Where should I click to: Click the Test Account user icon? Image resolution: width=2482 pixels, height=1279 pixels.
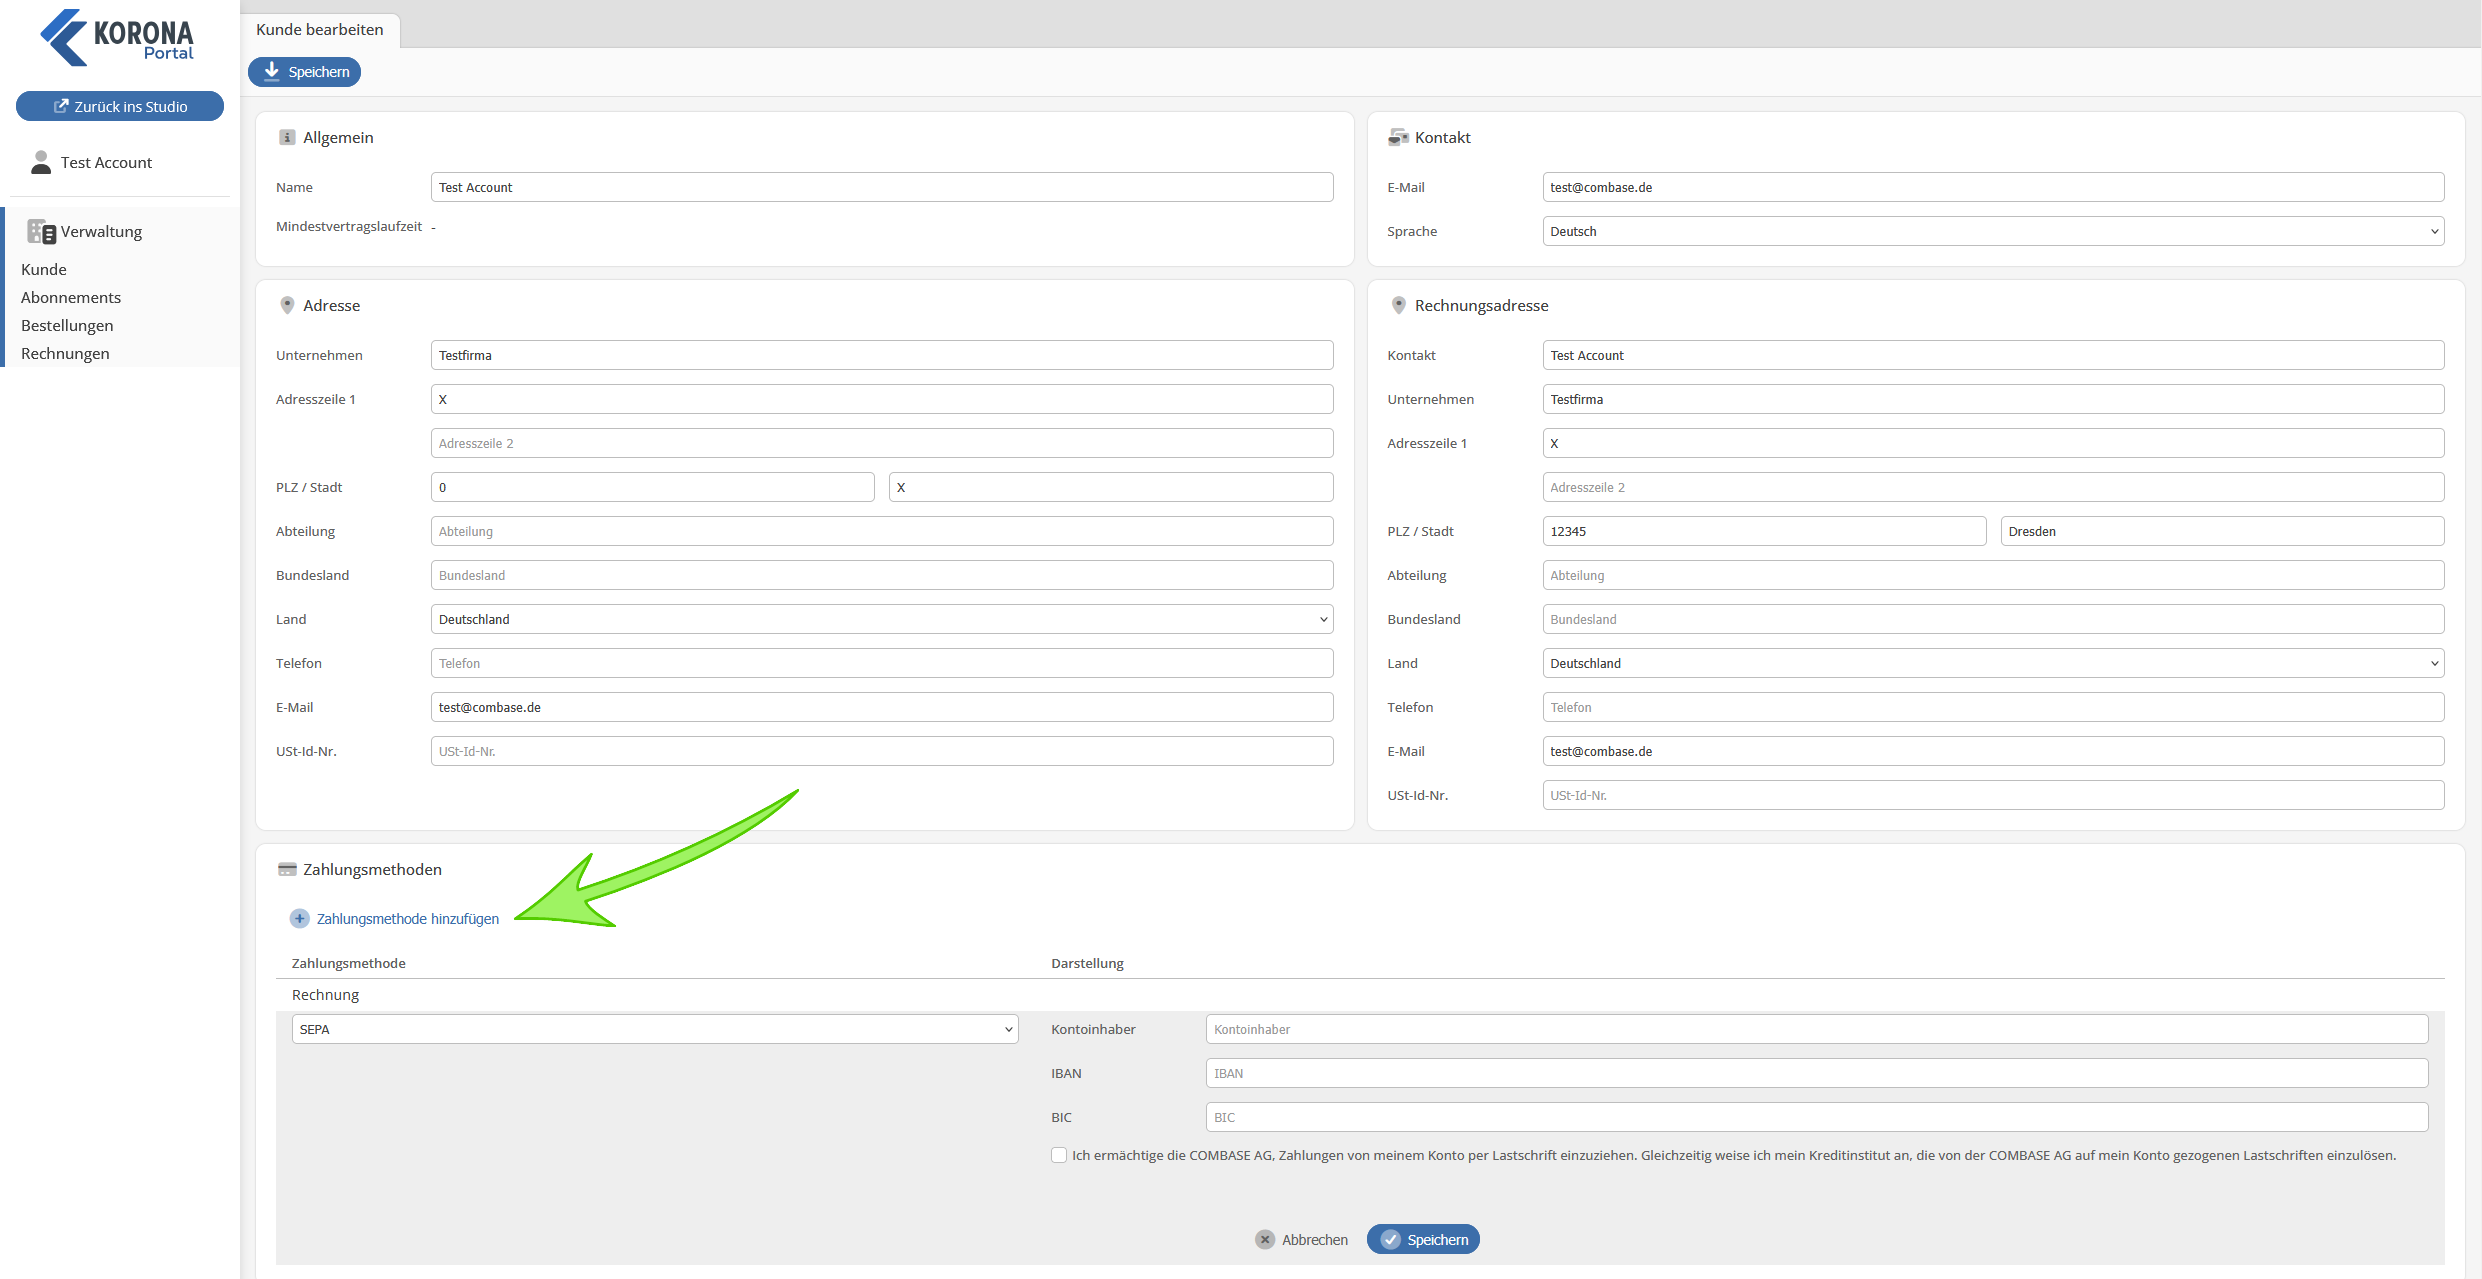41,162
